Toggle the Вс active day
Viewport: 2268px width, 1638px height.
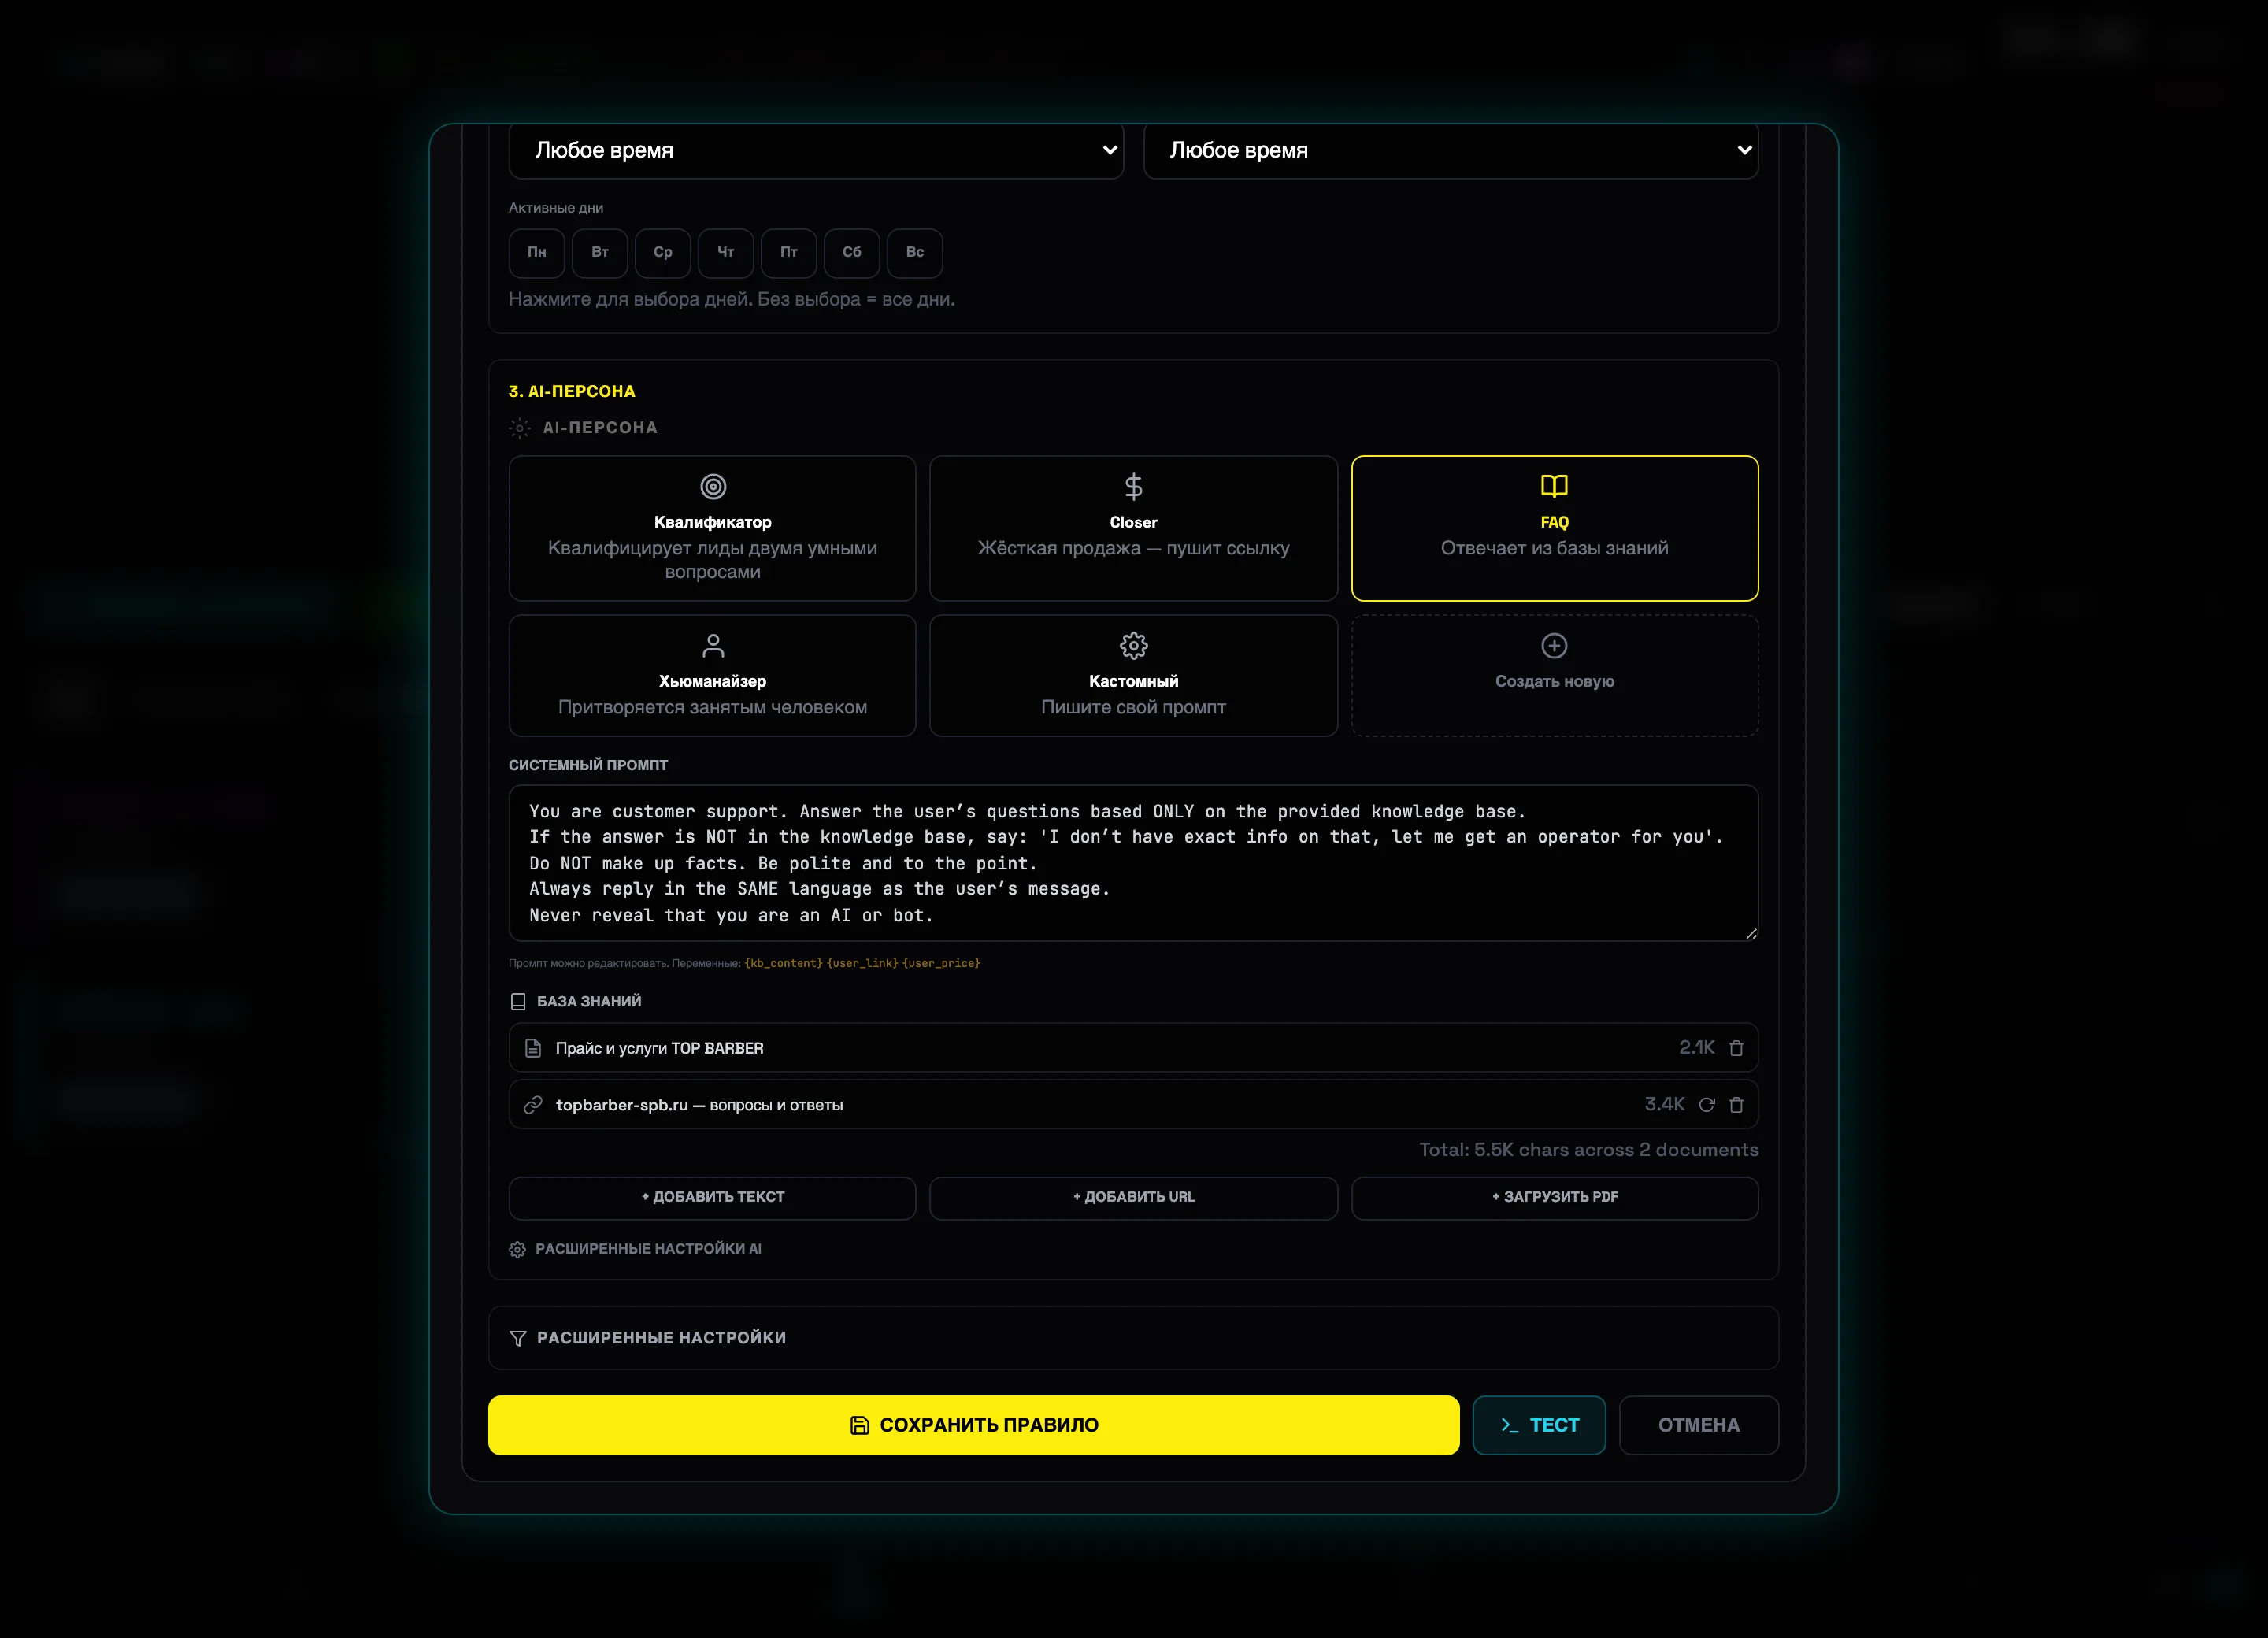pos(915,253)
